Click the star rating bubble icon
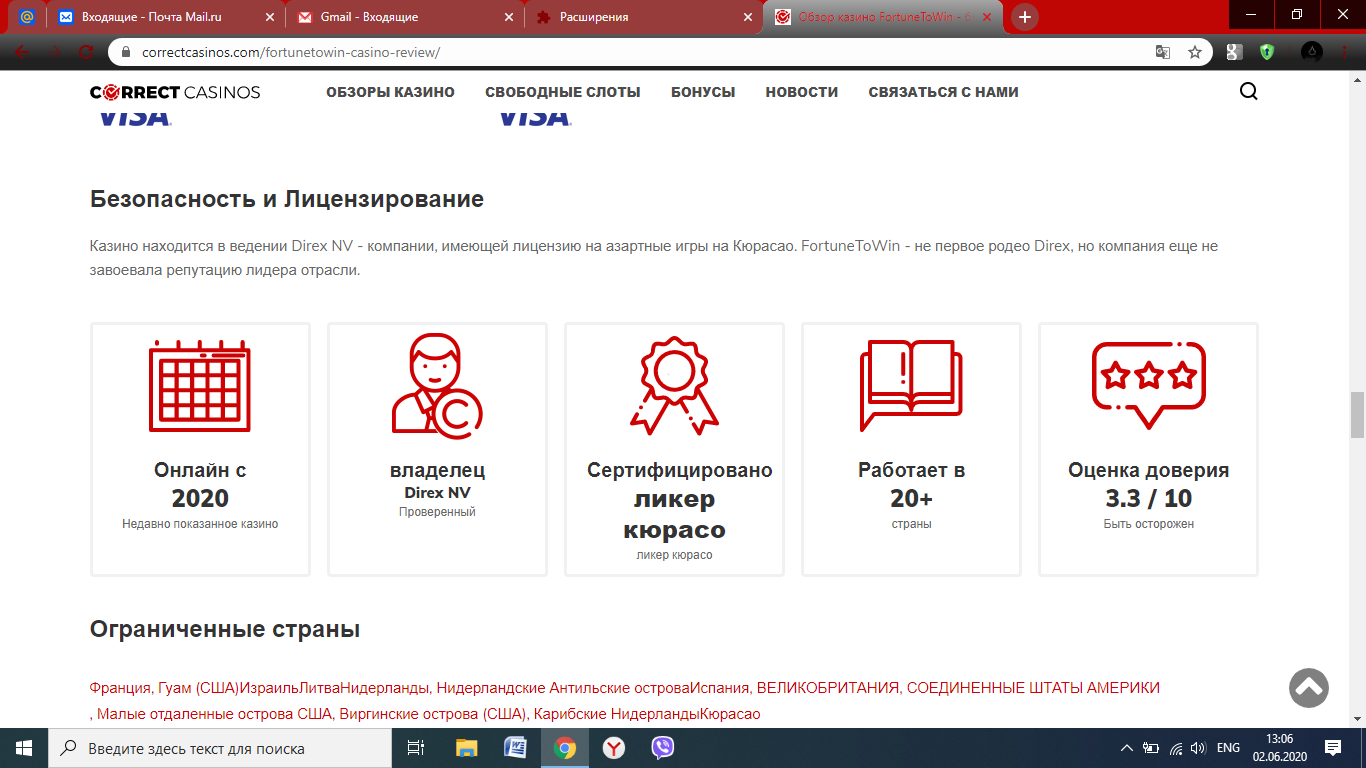 pyautogui.click(x=1148, y=385)
